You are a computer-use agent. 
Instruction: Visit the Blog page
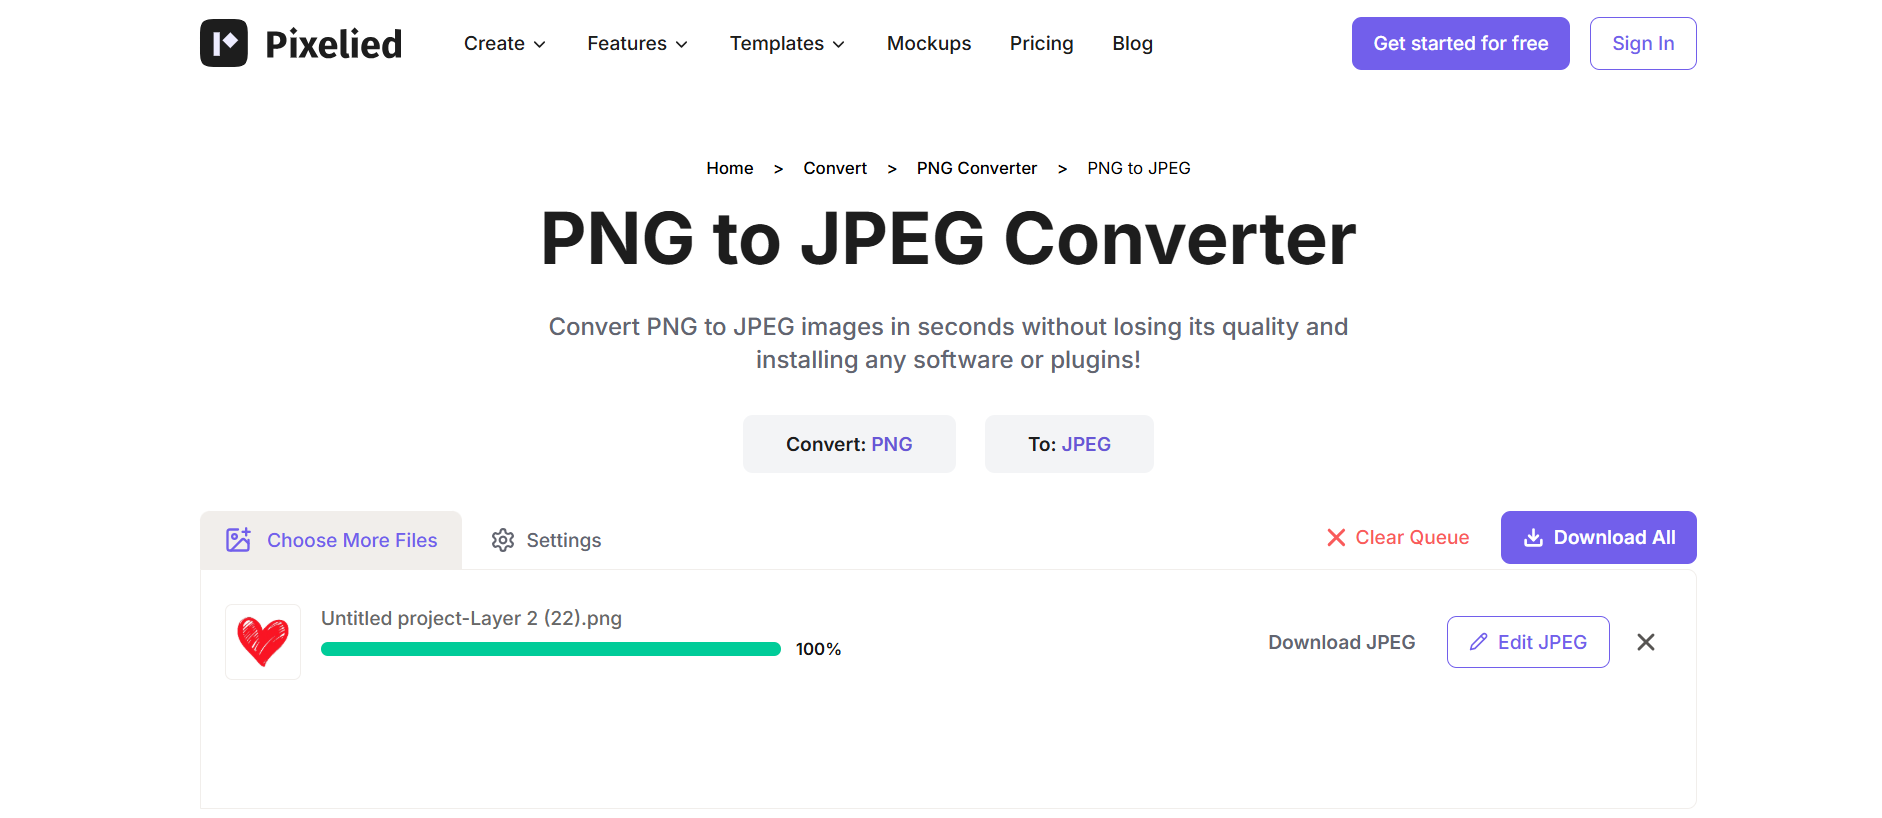click(x=1132, y=43)
